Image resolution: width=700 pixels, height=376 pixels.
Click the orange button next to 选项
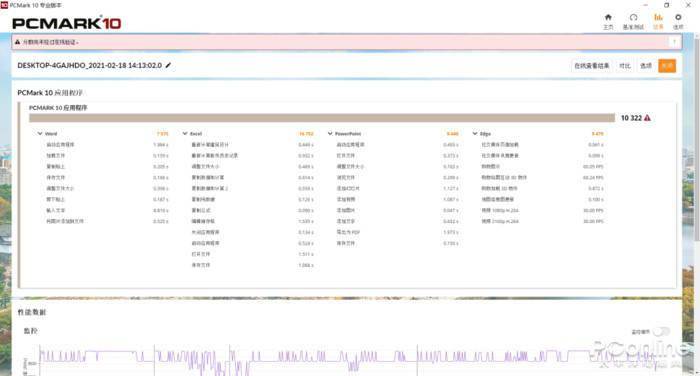click(x=667, y=66)
